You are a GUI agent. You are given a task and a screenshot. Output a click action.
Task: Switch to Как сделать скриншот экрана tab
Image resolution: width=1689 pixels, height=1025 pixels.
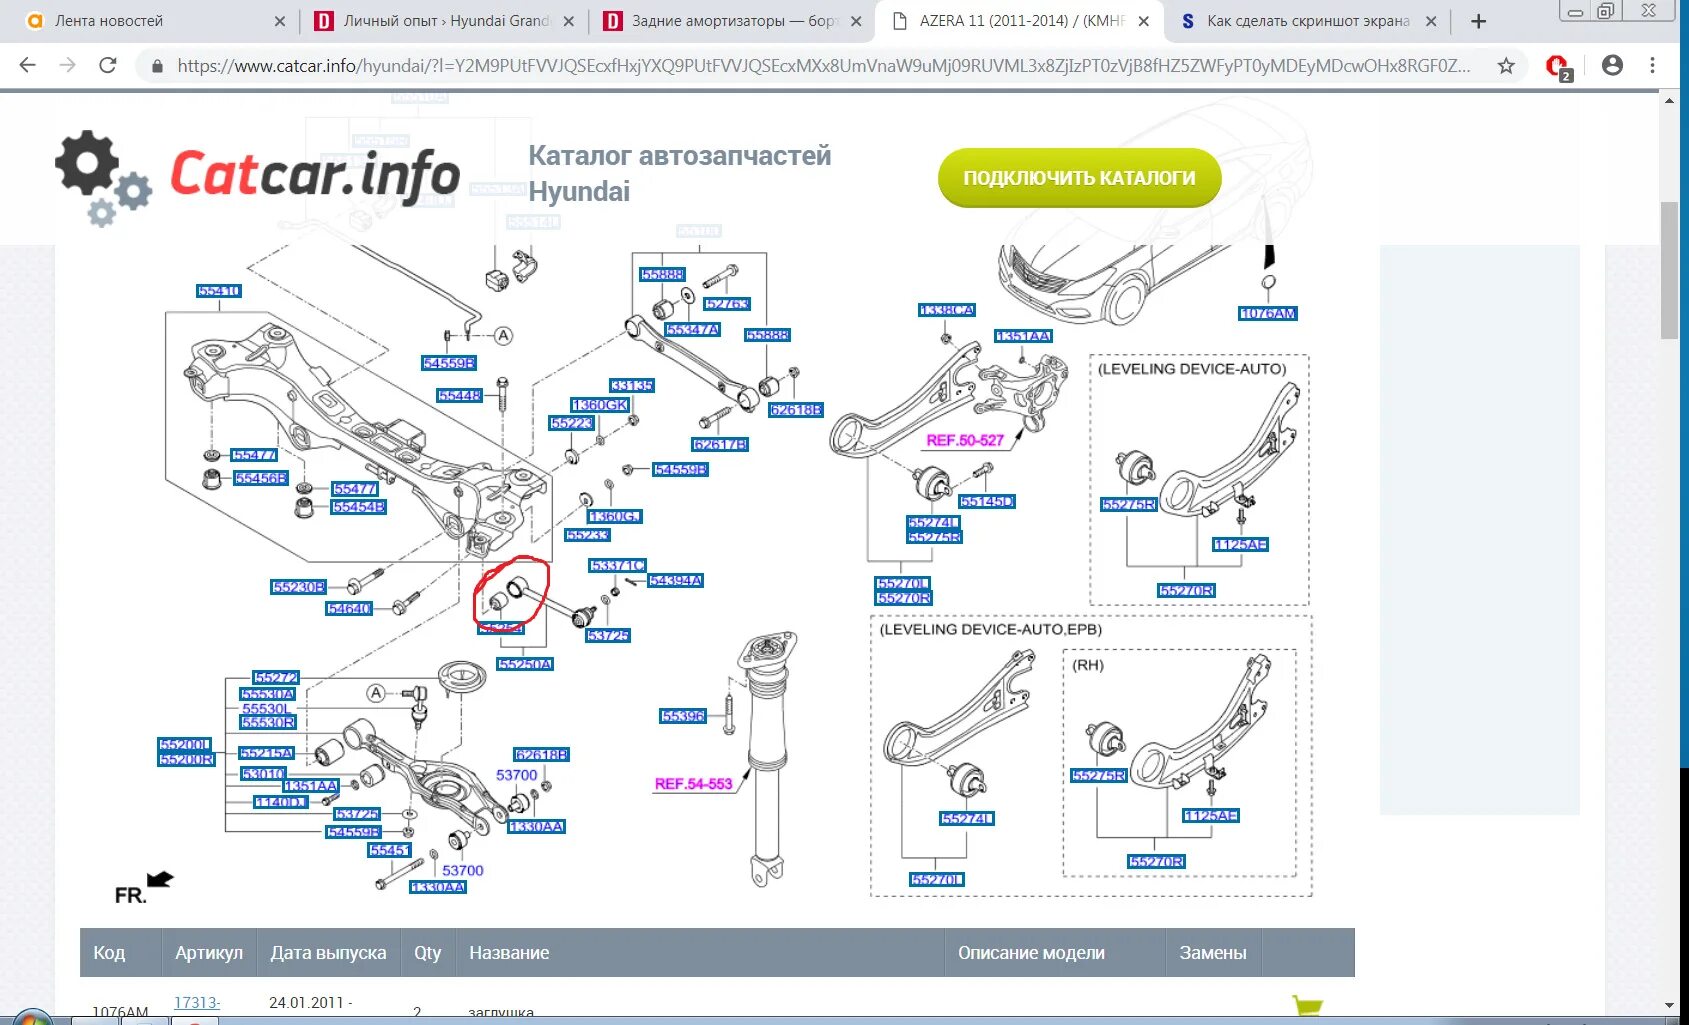pos(1308,21)
